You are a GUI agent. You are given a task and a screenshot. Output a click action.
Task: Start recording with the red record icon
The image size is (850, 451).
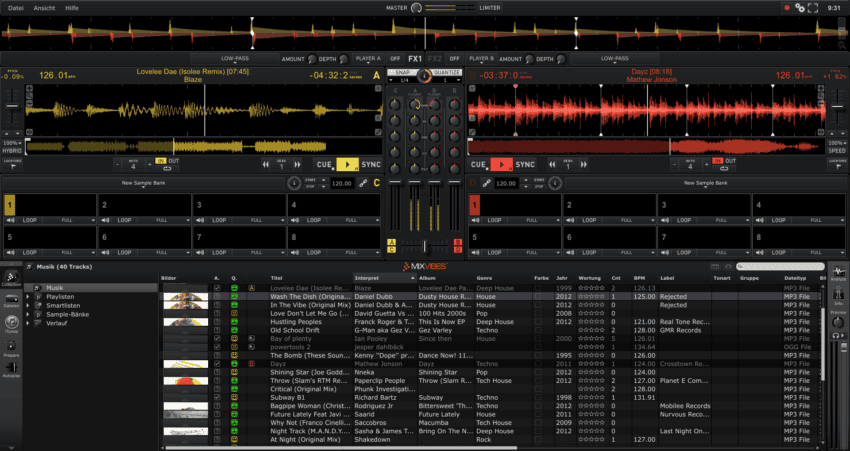(787, 8)
